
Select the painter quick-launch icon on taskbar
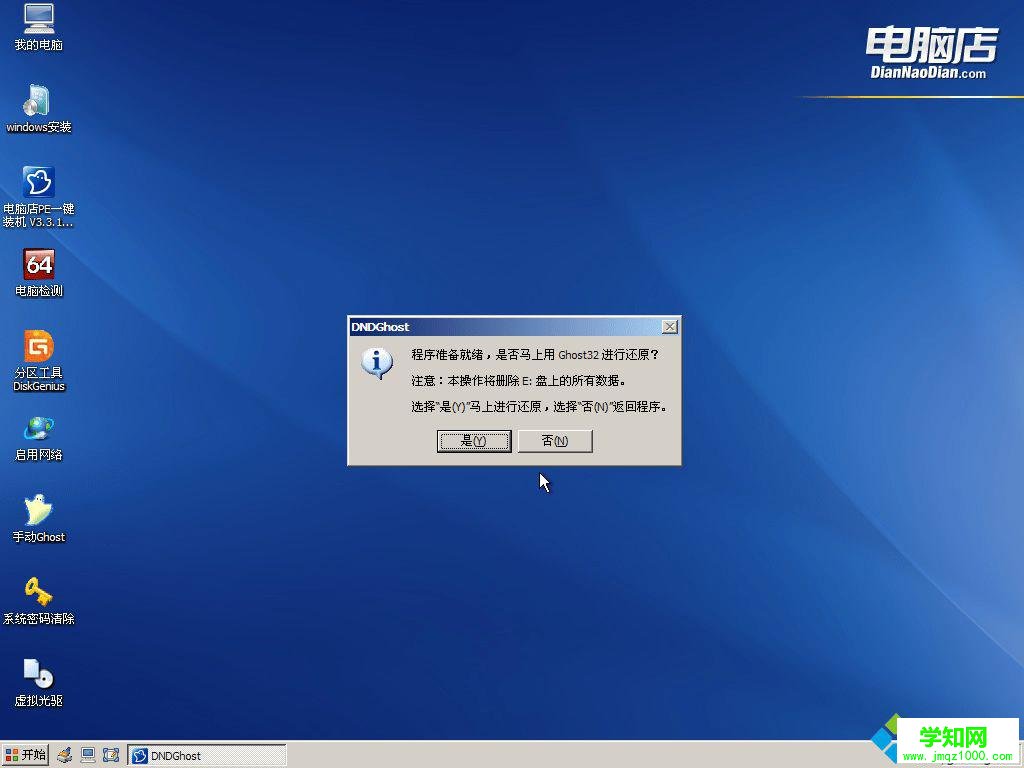pos(64,755)
